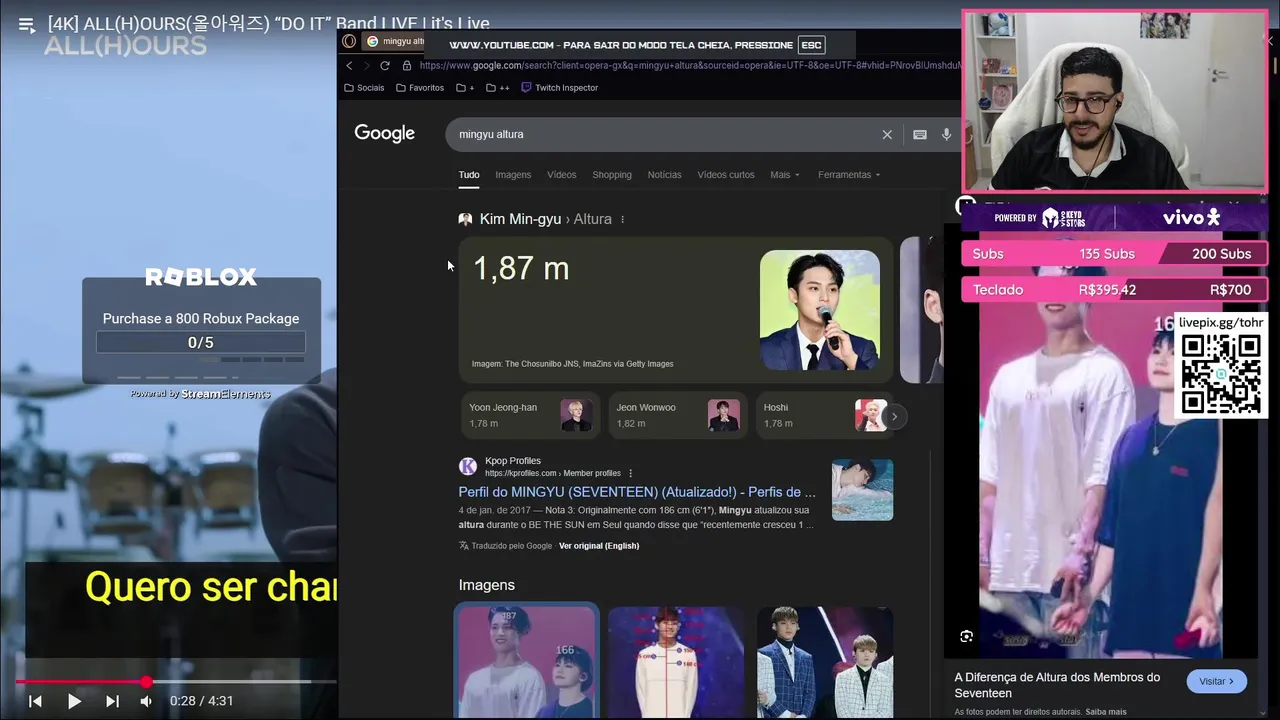Select the Tudo search tab
The height and width of the screenshot is (720, 1280).
[x=469, y=175]
